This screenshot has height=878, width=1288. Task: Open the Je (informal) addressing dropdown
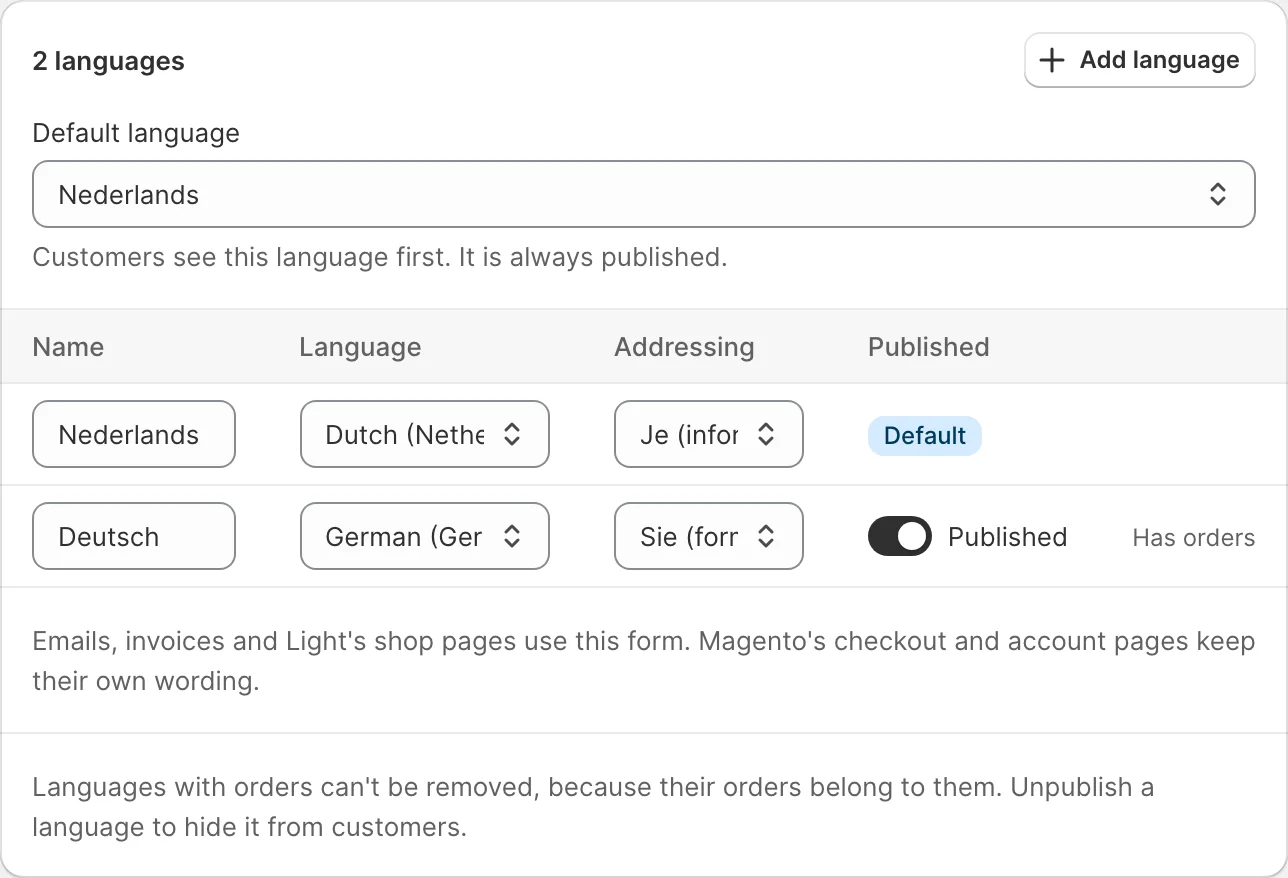click(709, 434)
